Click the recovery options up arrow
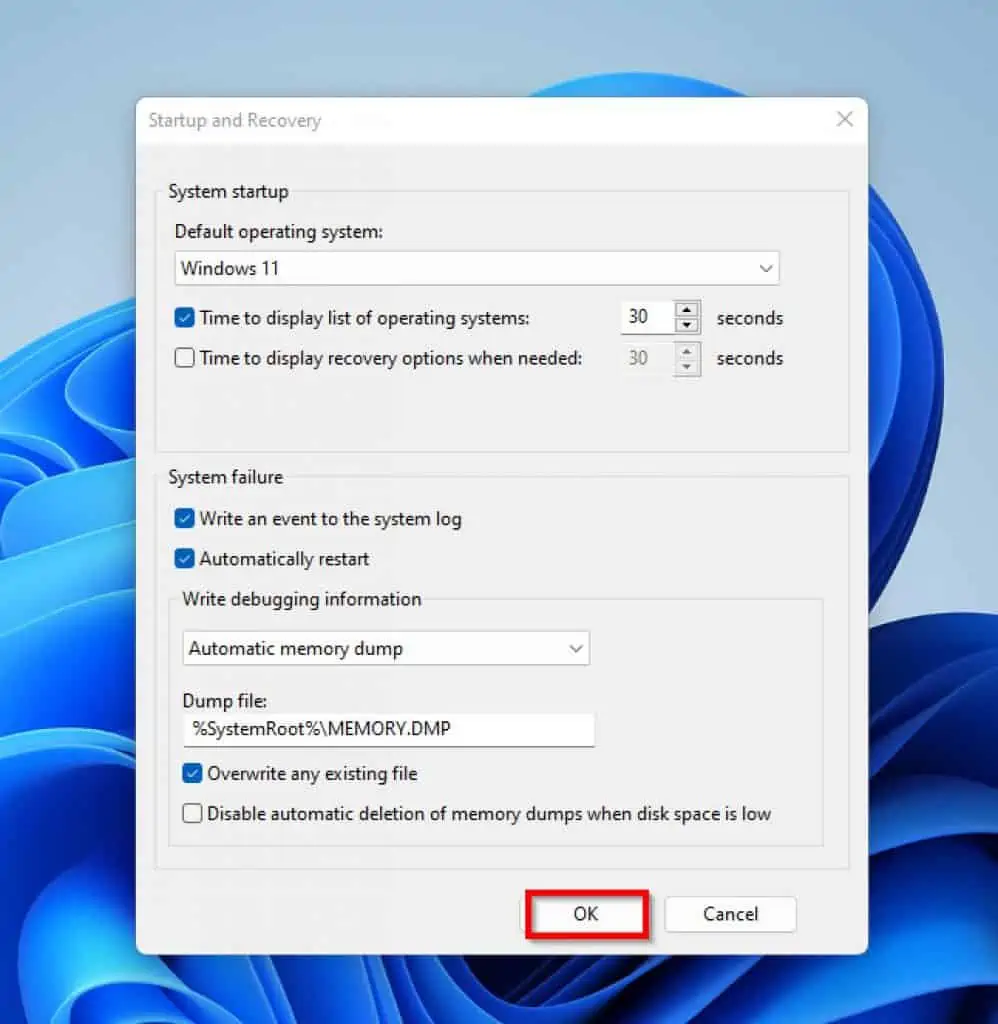 tap(686, 351)
